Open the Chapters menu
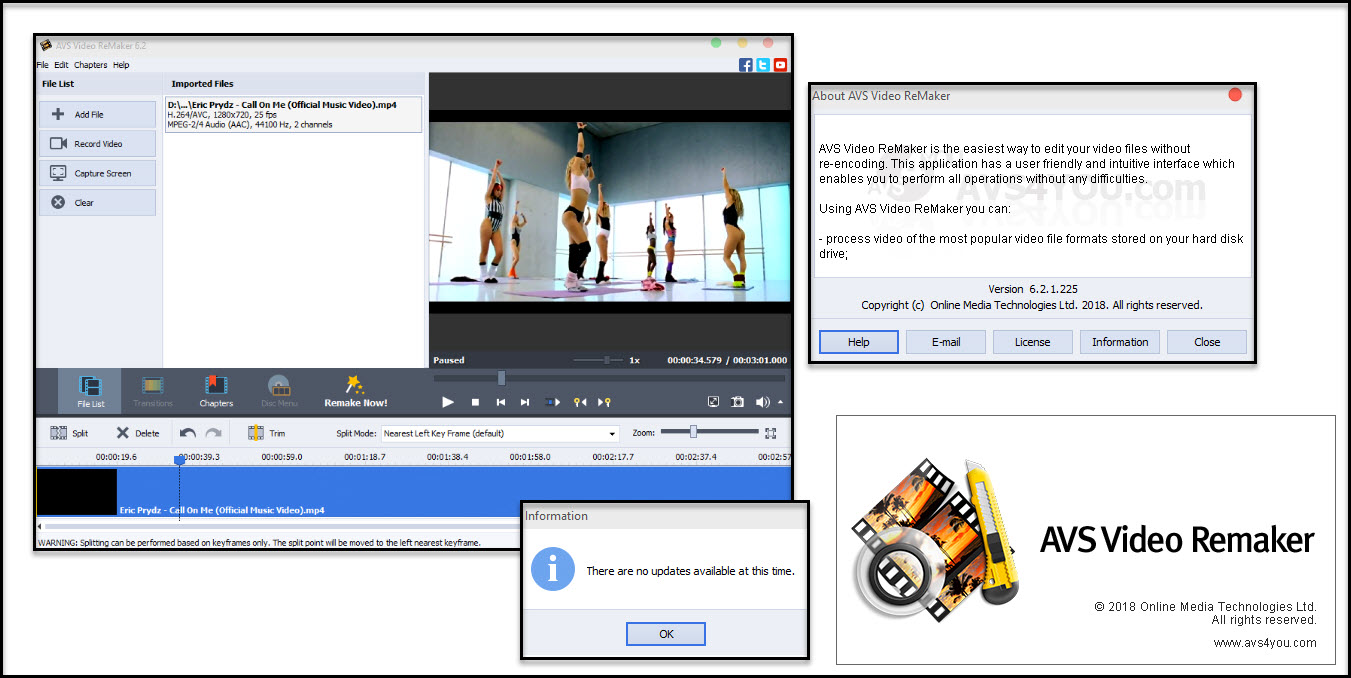 click(91, 65)
